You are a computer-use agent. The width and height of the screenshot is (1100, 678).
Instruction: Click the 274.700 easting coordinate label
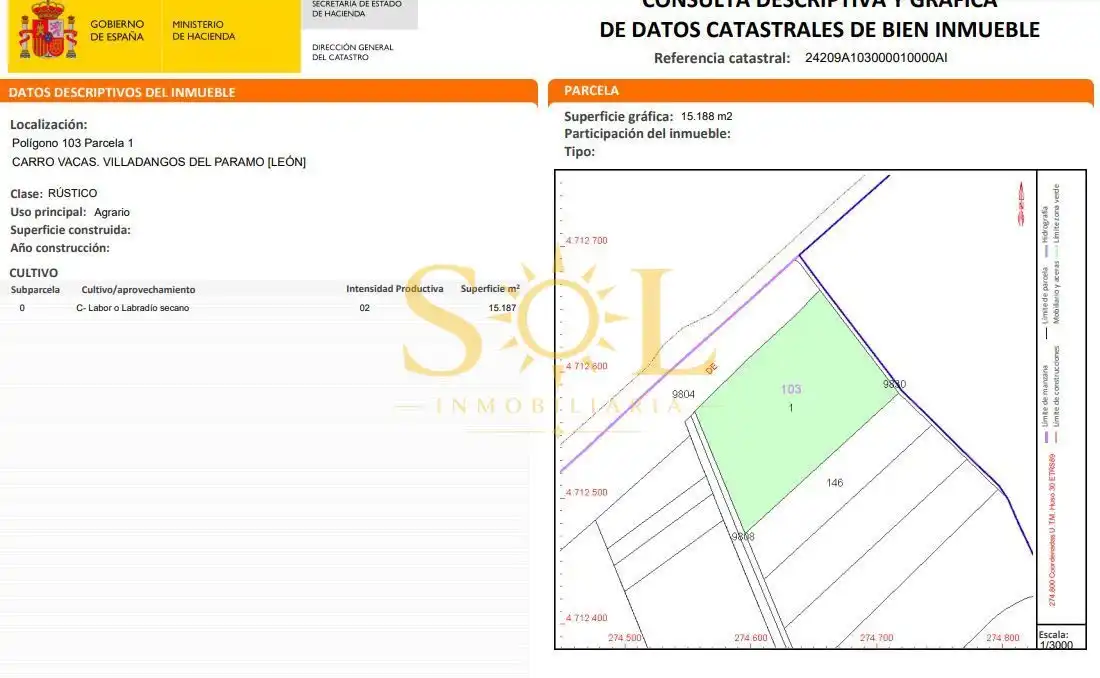point(876,638)
